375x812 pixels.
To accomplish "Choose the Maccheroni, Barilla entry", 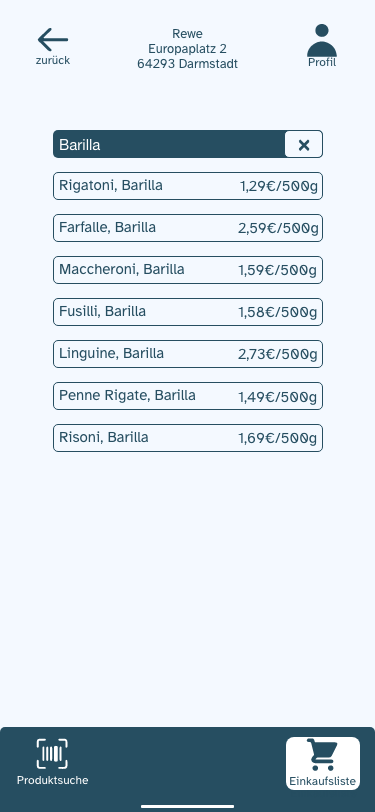I will point(188,270).
